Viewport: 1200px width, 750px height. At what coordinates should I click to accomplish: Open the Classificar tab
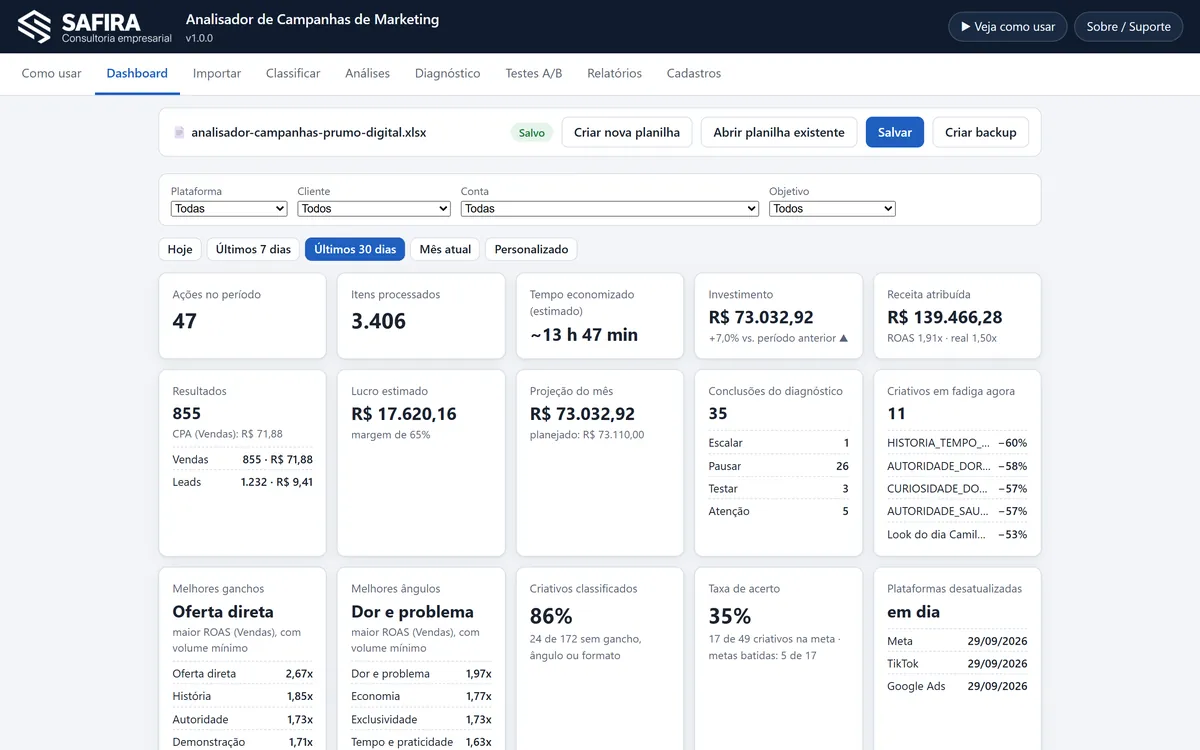293,73
